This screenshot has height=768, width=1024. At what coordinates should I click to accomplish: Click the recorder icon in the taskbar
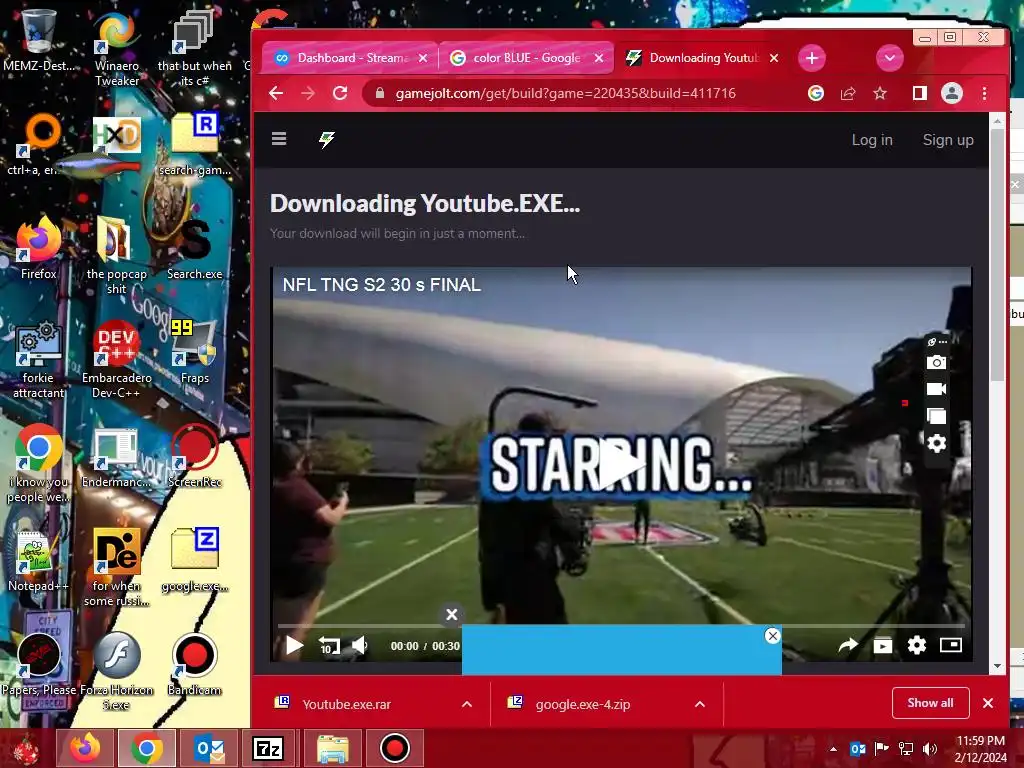[x=394, y=748]
